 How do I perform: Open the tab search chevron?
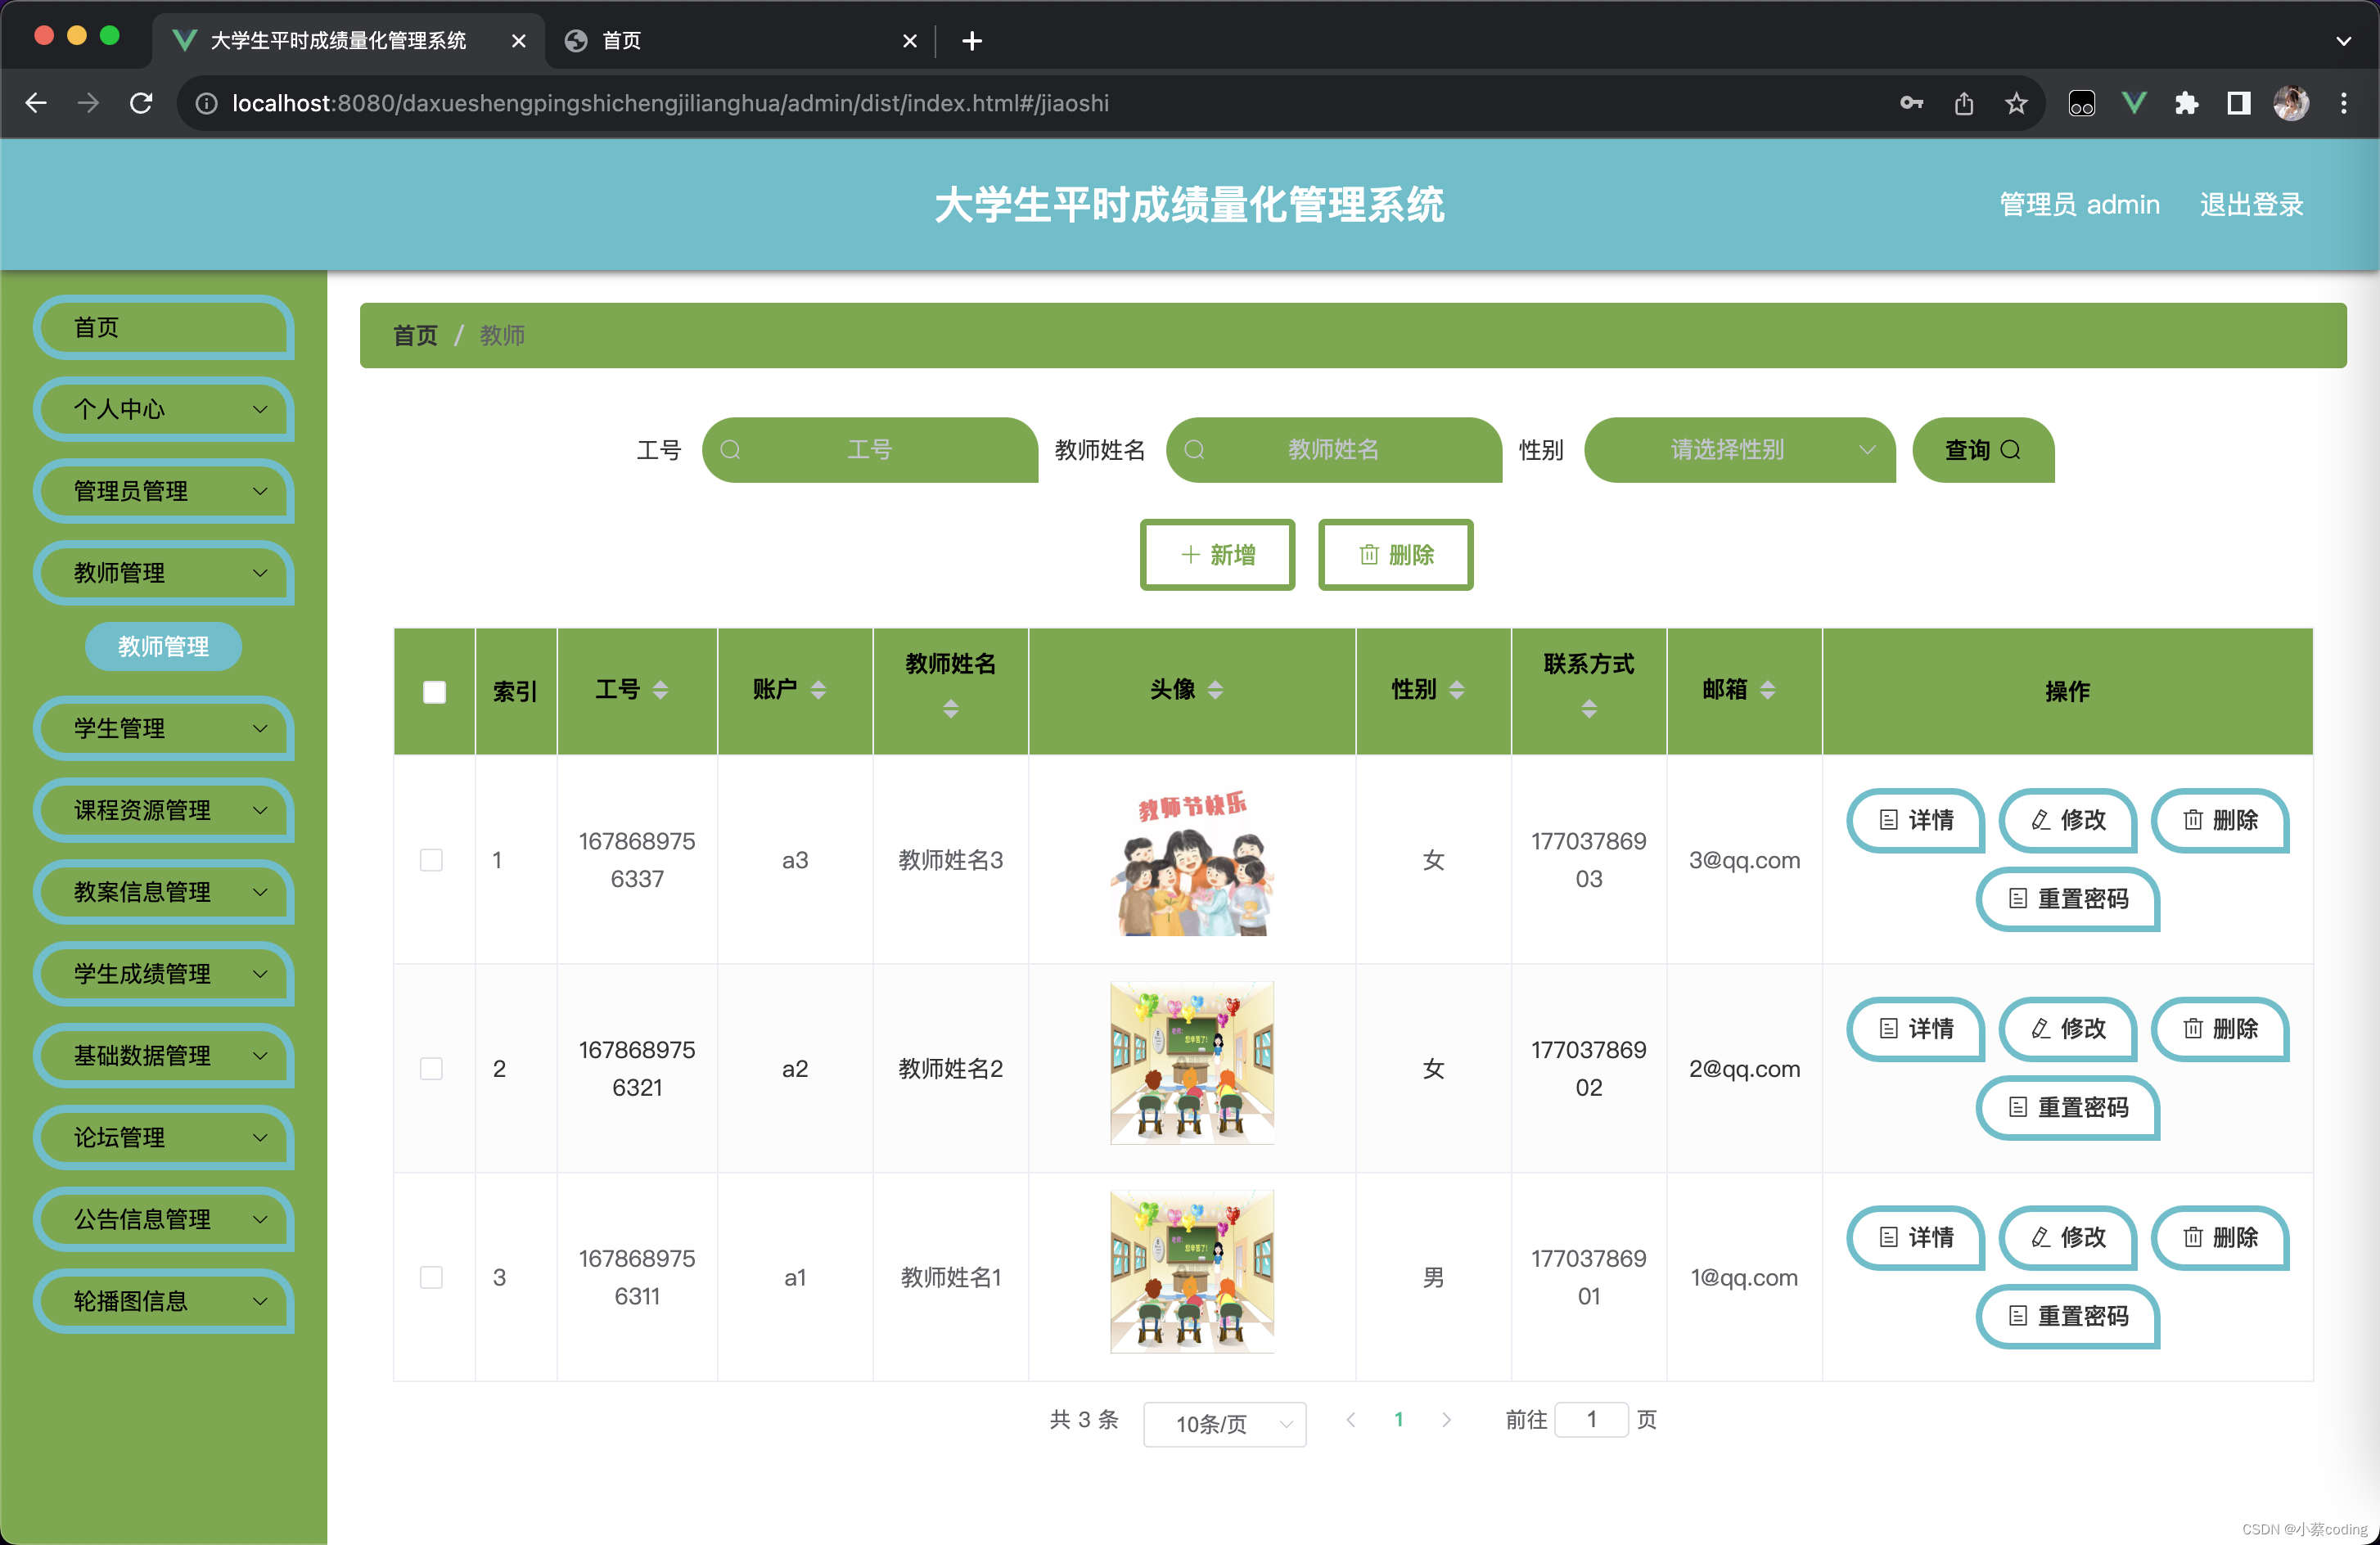pyautogui.click(x=2343, y=41)
